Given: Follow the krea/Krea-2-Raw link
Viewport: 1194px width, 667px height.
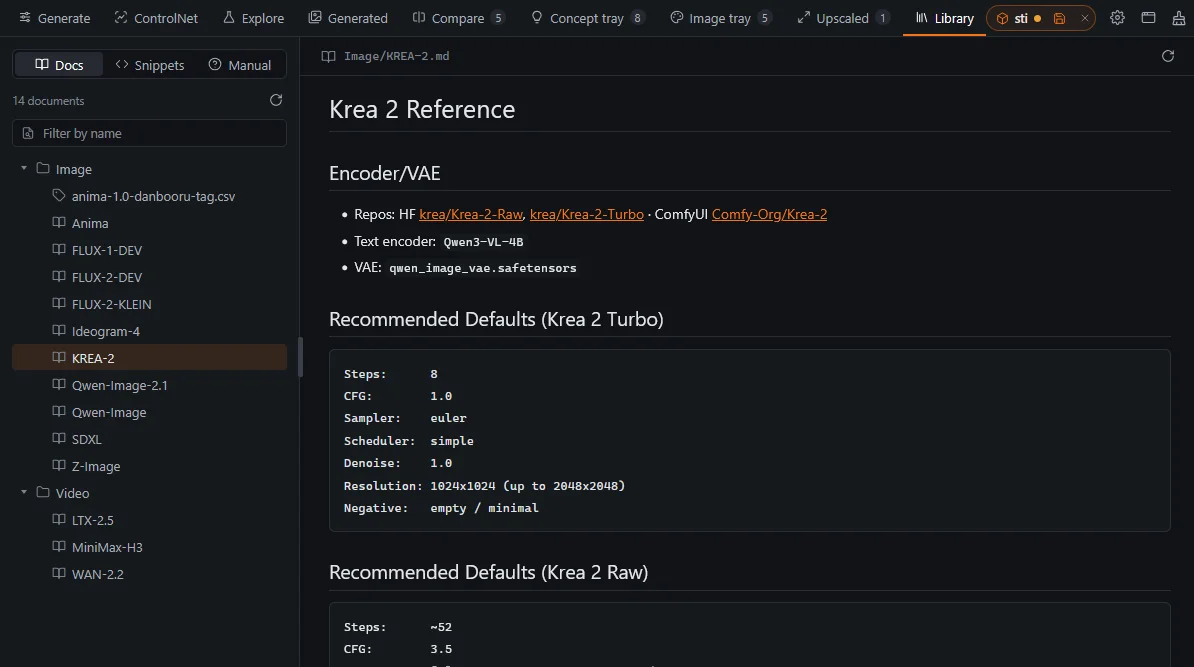Looking at the screenshot, I should (x=471, y=215).
